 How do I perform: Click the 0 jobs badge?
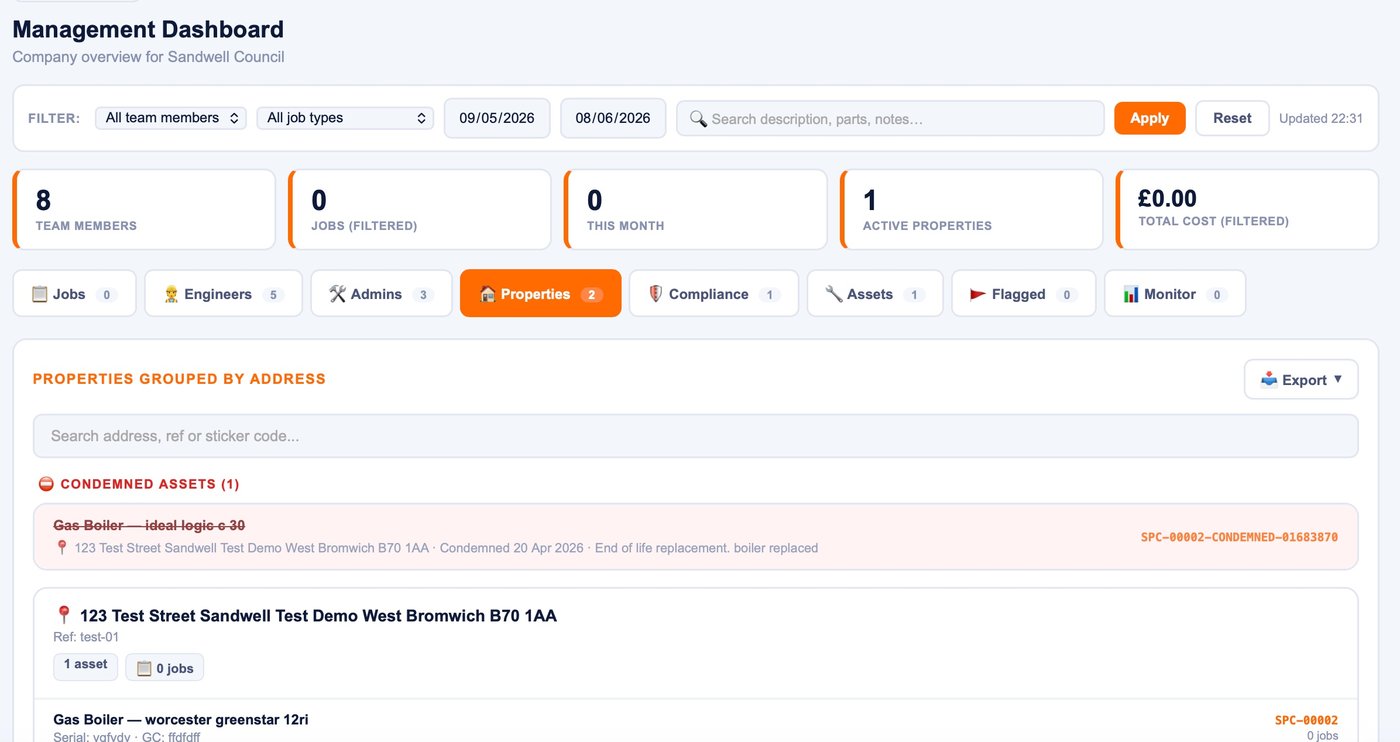[165, 667]
